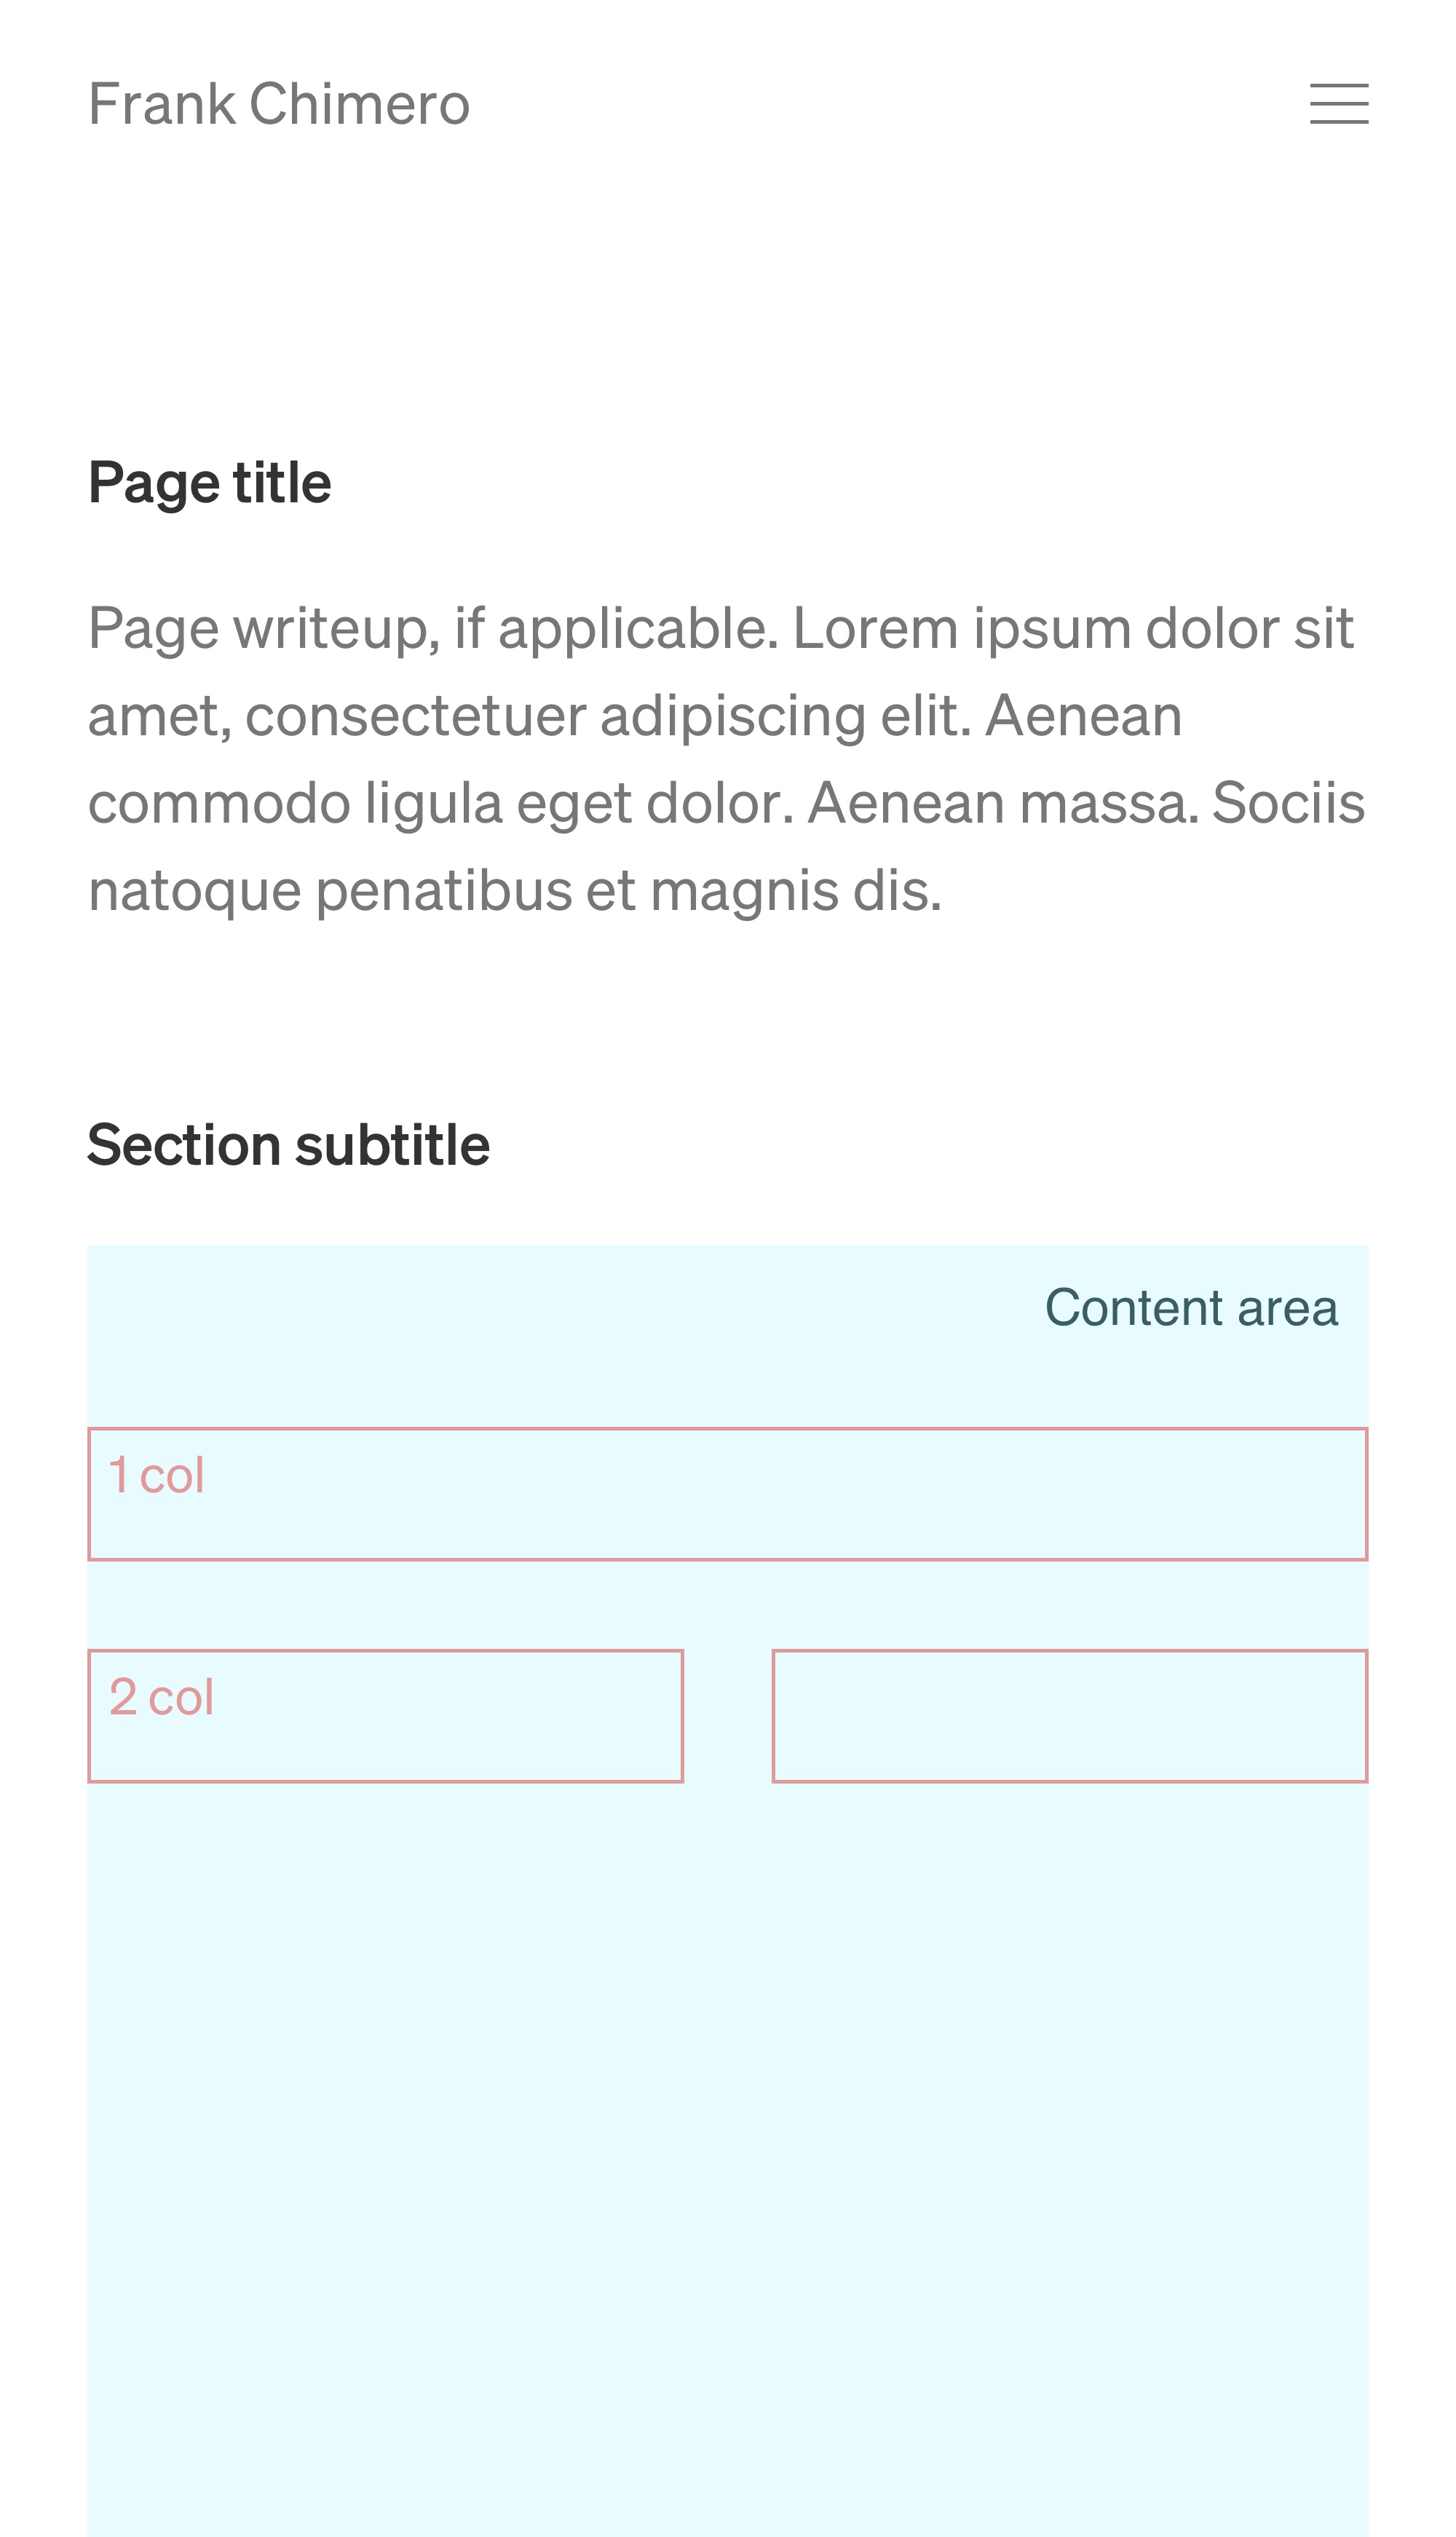This screenshot has height=2537, width=1456.
Task: Click empty blue area below column boxes
Action: (x=728, y=2160)
